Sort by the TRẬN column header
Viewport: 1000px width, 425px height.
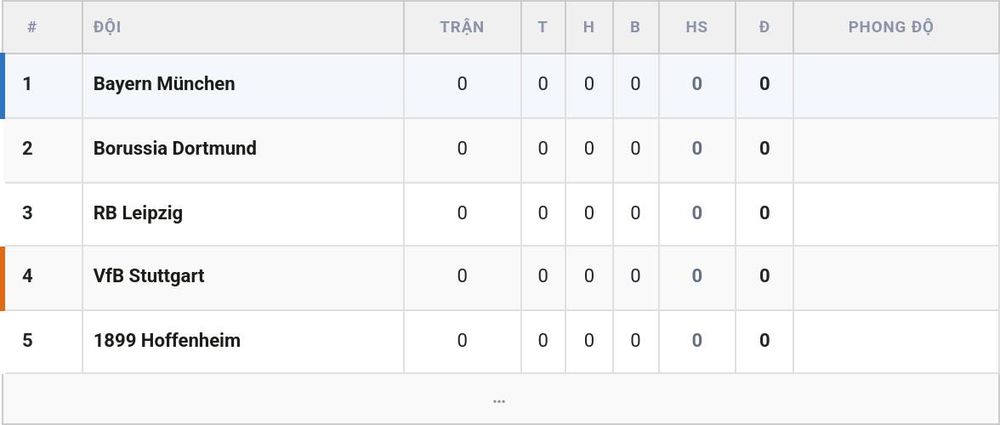coord(462,27)
